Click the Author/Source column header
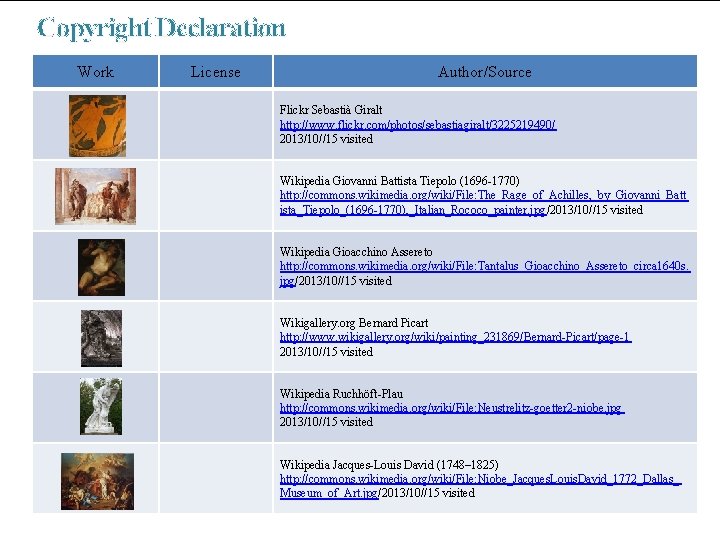Screen dimensions: 720x540 click(485, 72)
